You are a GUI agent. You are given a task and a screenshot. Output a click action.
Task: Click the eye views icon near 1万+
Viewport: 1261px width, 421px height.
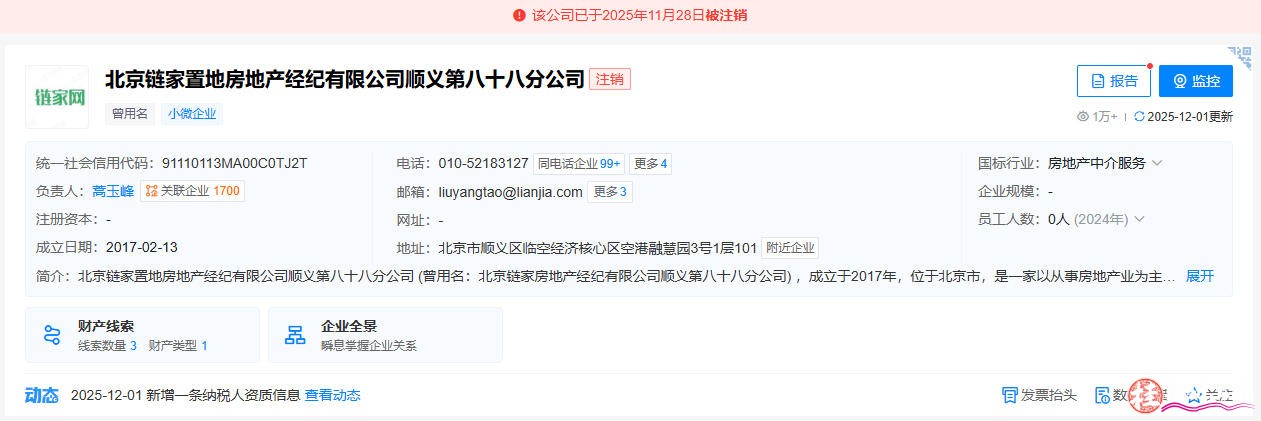(x=1083, y=117)
